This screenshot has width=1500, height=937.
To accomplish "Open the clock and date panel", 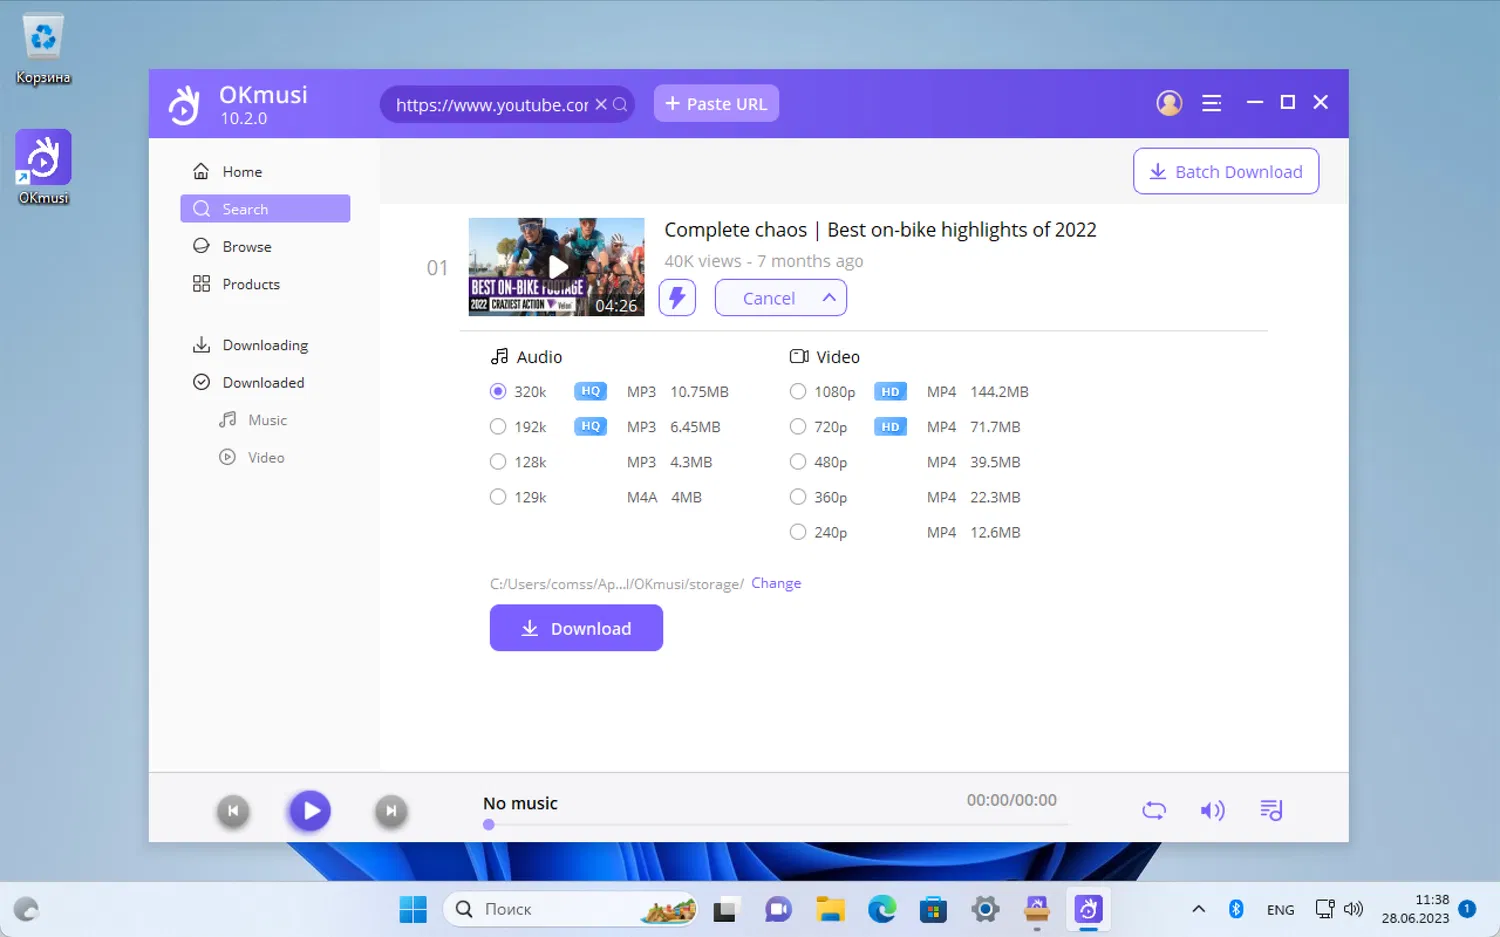I will click(1415, 909).
